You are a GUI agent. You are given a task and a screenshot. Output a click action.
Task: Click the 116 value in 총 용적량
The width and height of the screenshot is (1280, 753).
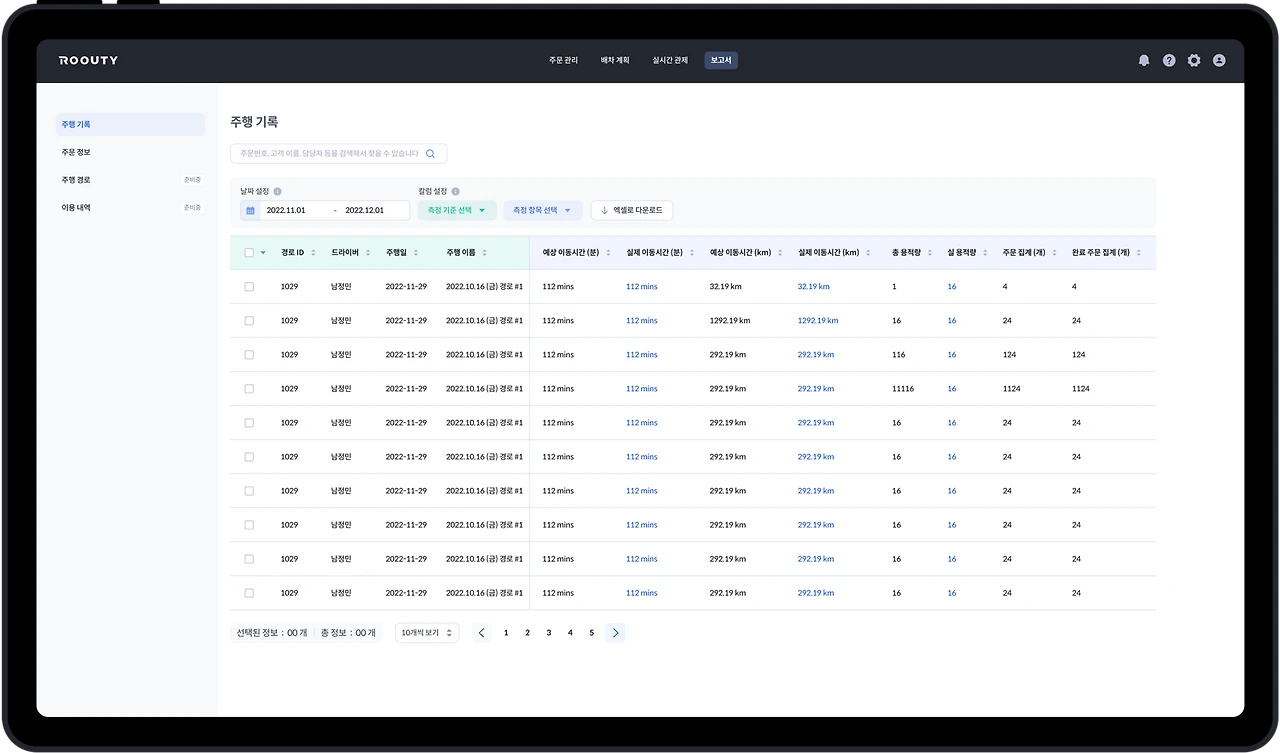coord(898,355)
